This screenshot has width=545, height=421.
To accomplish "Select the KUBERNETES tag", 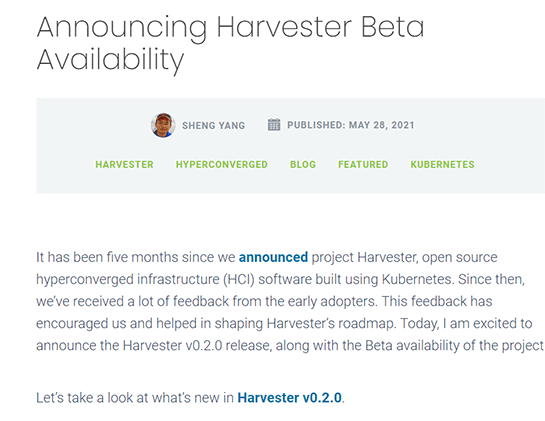I will pyautogui.click(x=442, y=164).
